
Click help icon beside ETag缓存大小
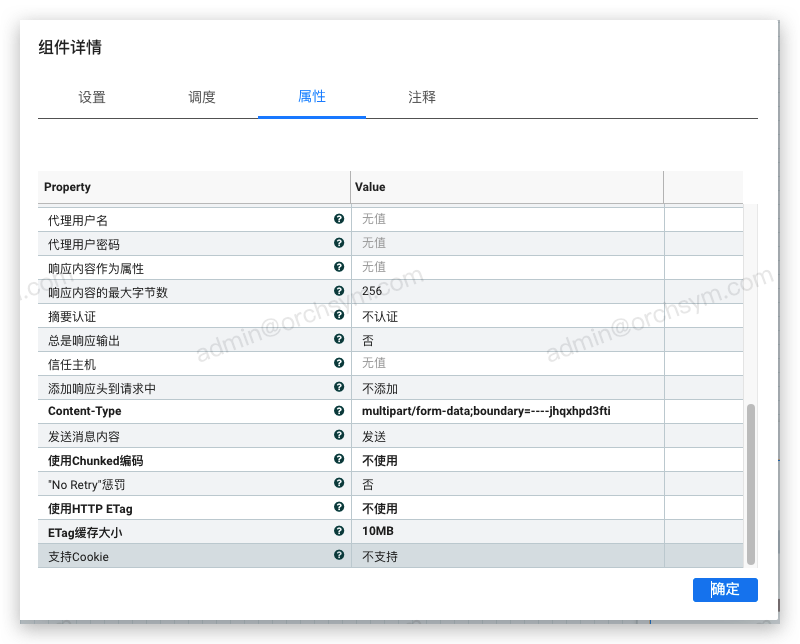pos(339,531)
